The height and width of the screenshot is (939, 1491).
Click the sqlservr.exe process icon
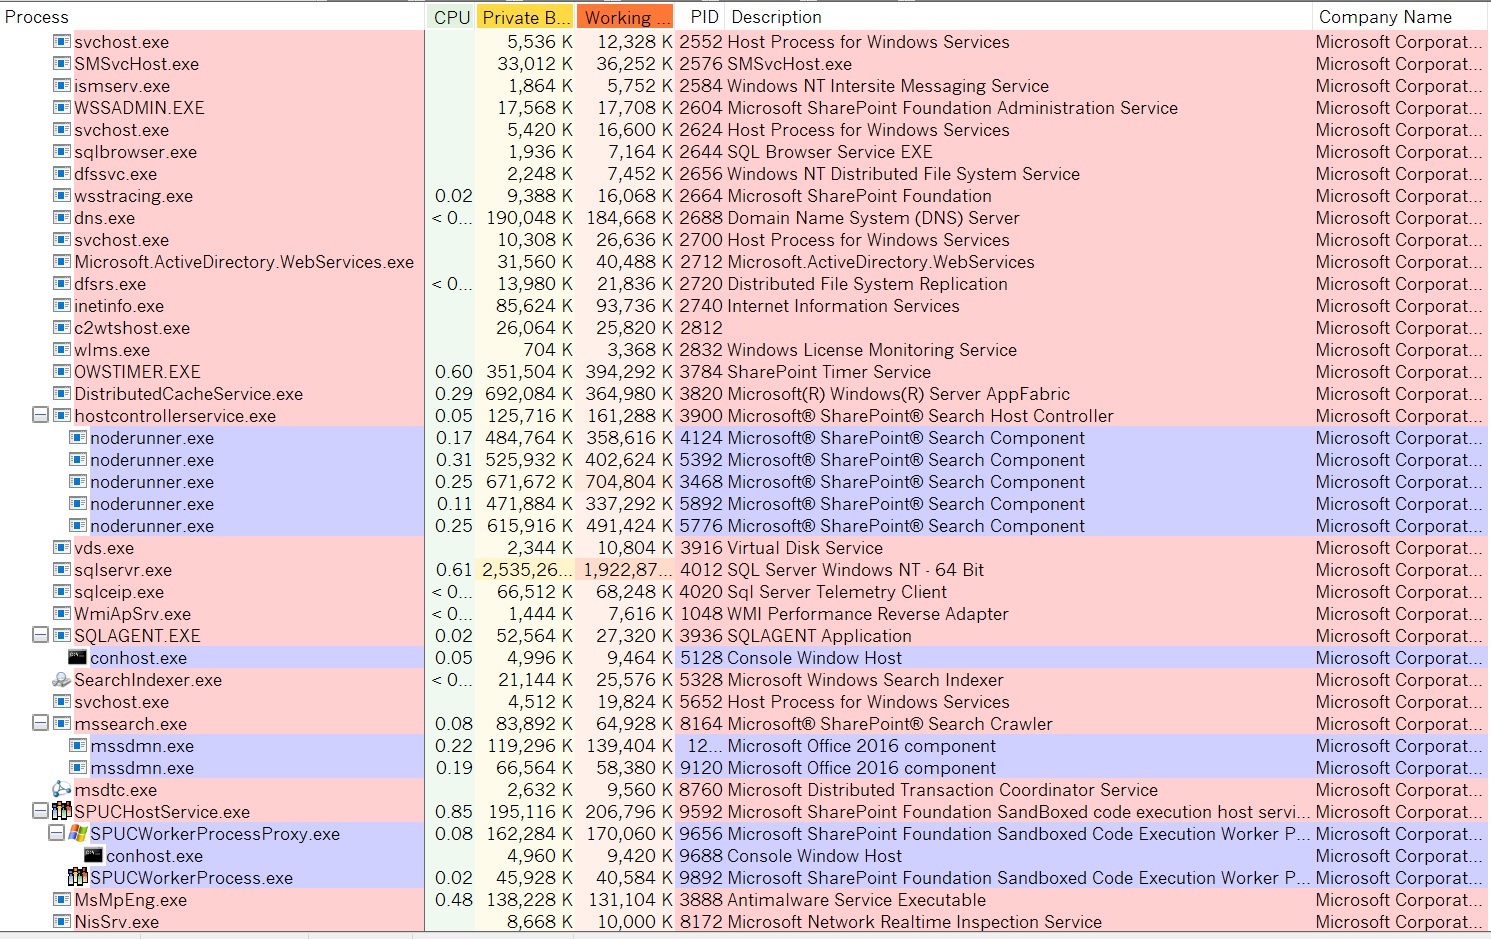(62, 570)
